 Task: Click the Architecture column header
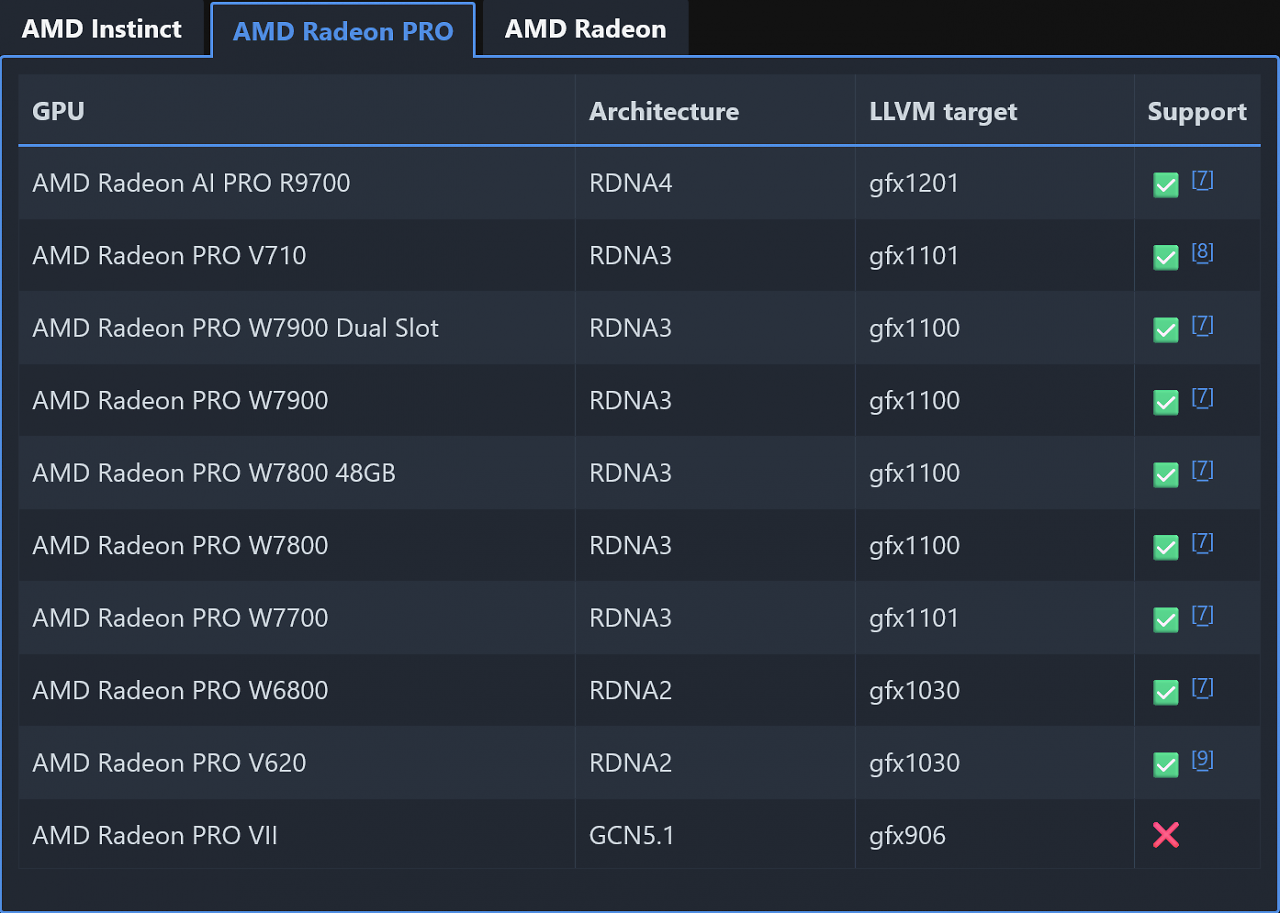[x=664, y=111]
